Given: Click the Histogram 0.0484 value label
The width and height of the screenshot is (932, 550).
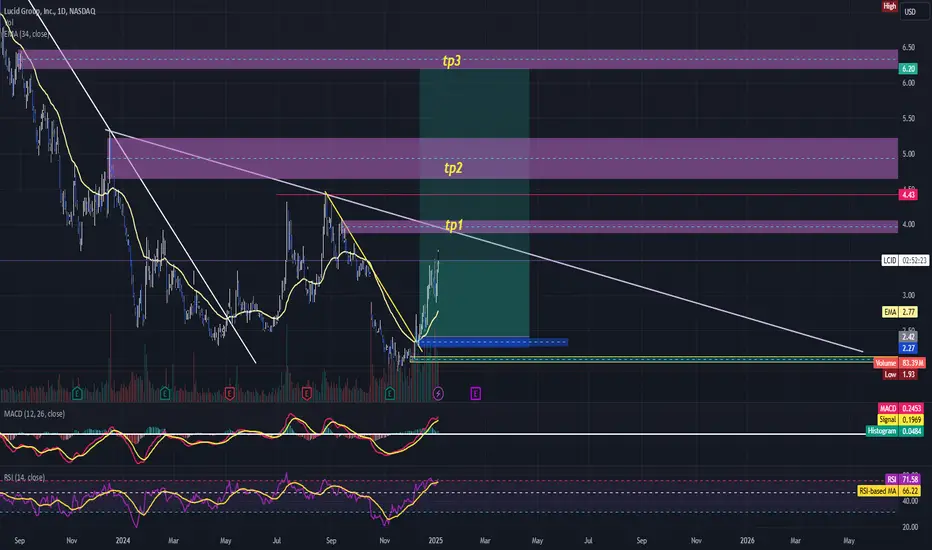Looking at the screenshot, I should [895, 431].
